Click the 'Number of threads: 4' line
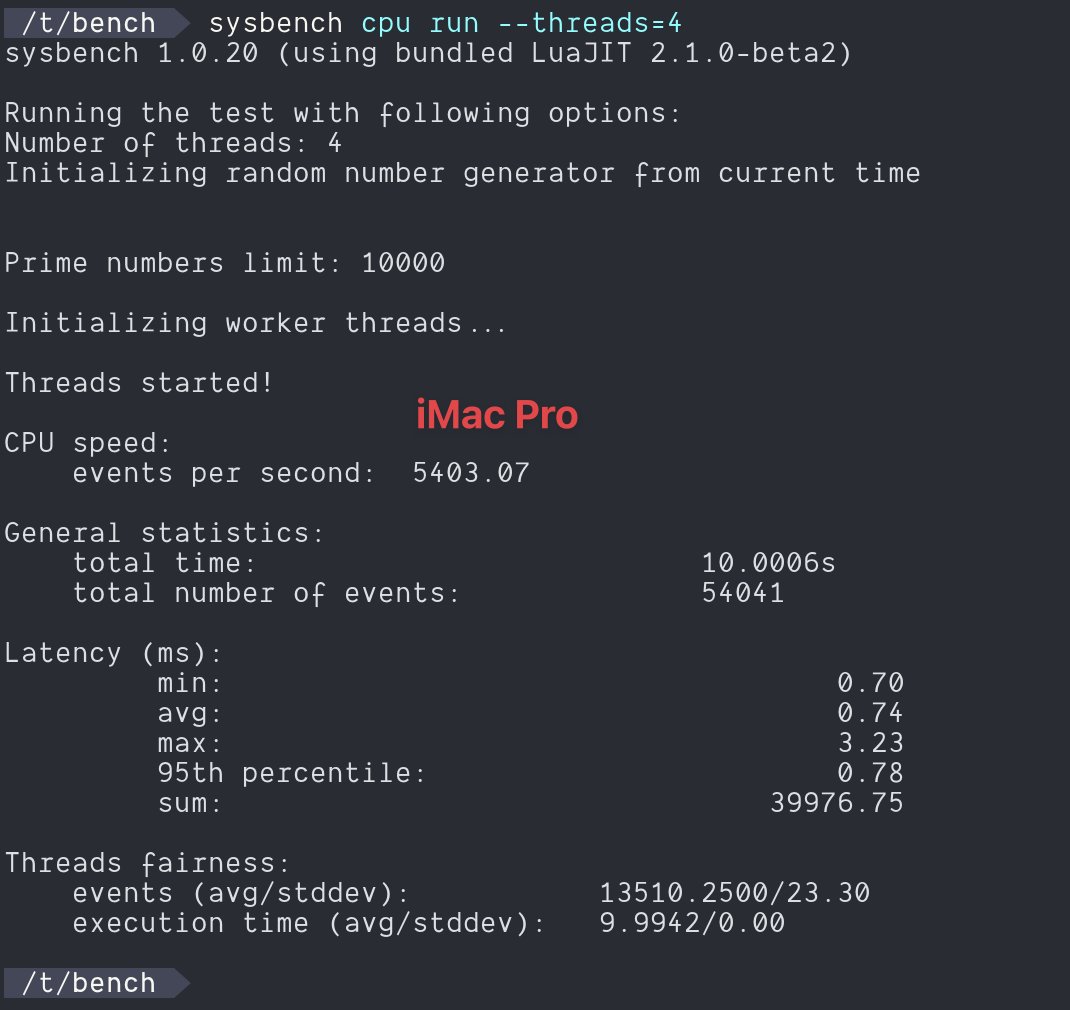This screenshot has height=1010, width=1070. click(x=173, y=143)
